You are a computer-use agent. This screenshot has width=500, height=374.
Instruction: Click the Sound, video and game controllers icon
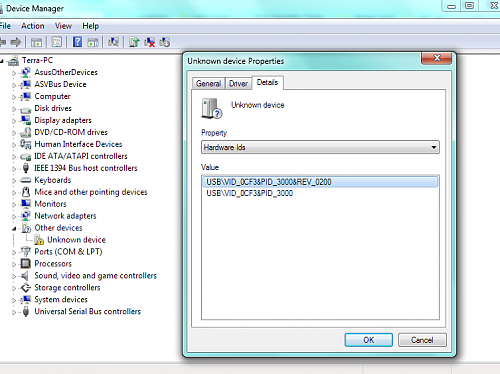(25, 276)
